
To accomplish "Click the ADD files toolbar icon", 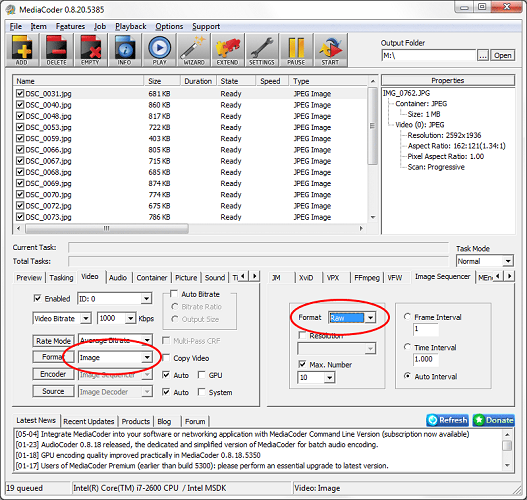I will tap(22, 50).
